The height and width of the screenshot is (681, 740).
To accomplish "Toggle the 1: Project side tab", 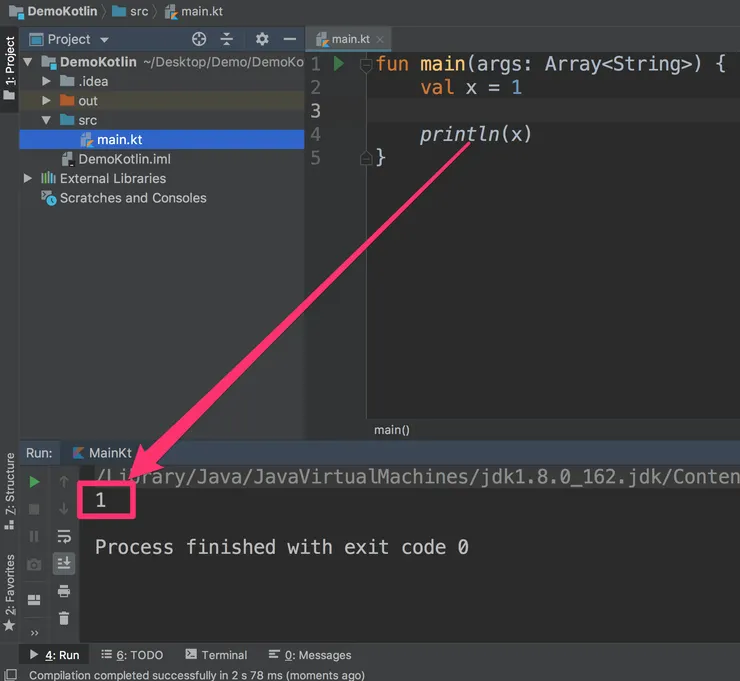I will pyautogui.click(x=9, y=69).
